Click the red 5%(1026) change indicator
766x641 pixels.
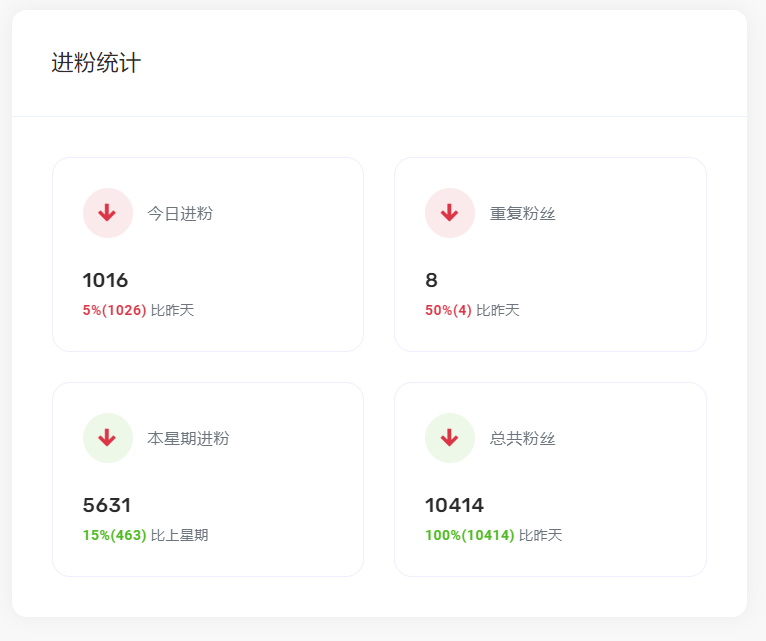tap(114, 310)
